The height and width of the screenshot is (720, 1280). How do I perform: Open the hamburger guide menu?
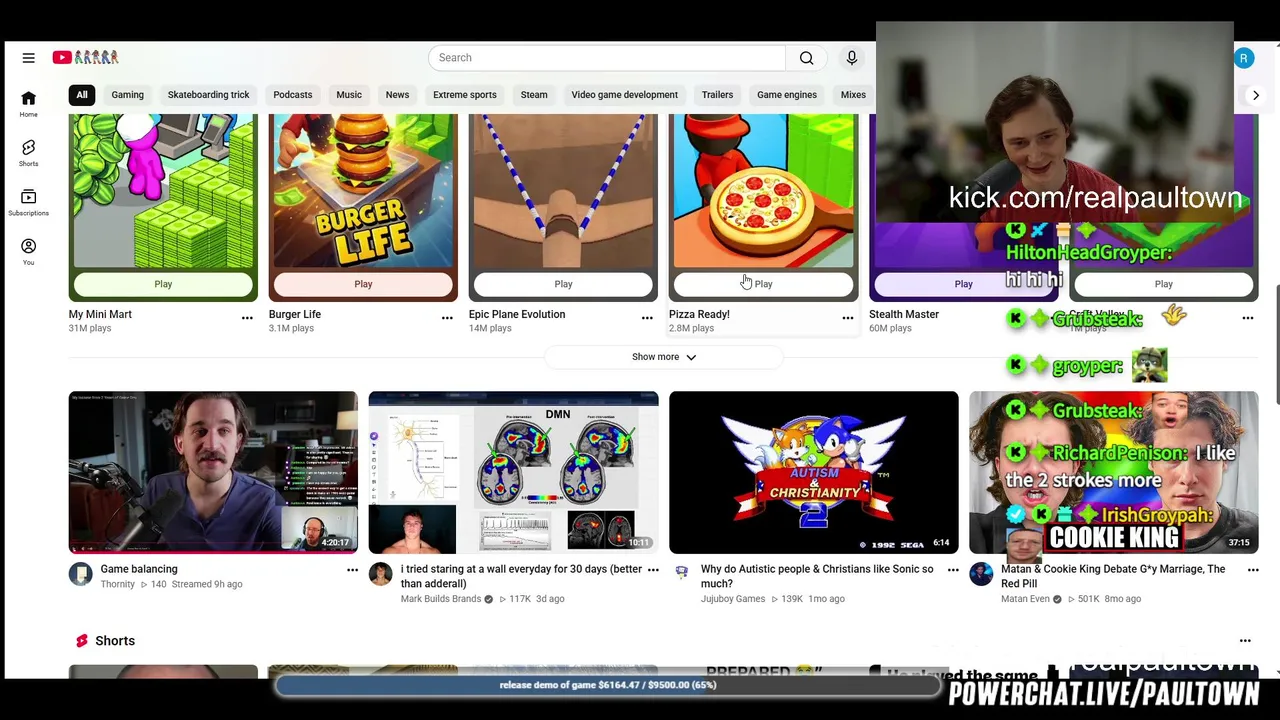click(28, 58)
